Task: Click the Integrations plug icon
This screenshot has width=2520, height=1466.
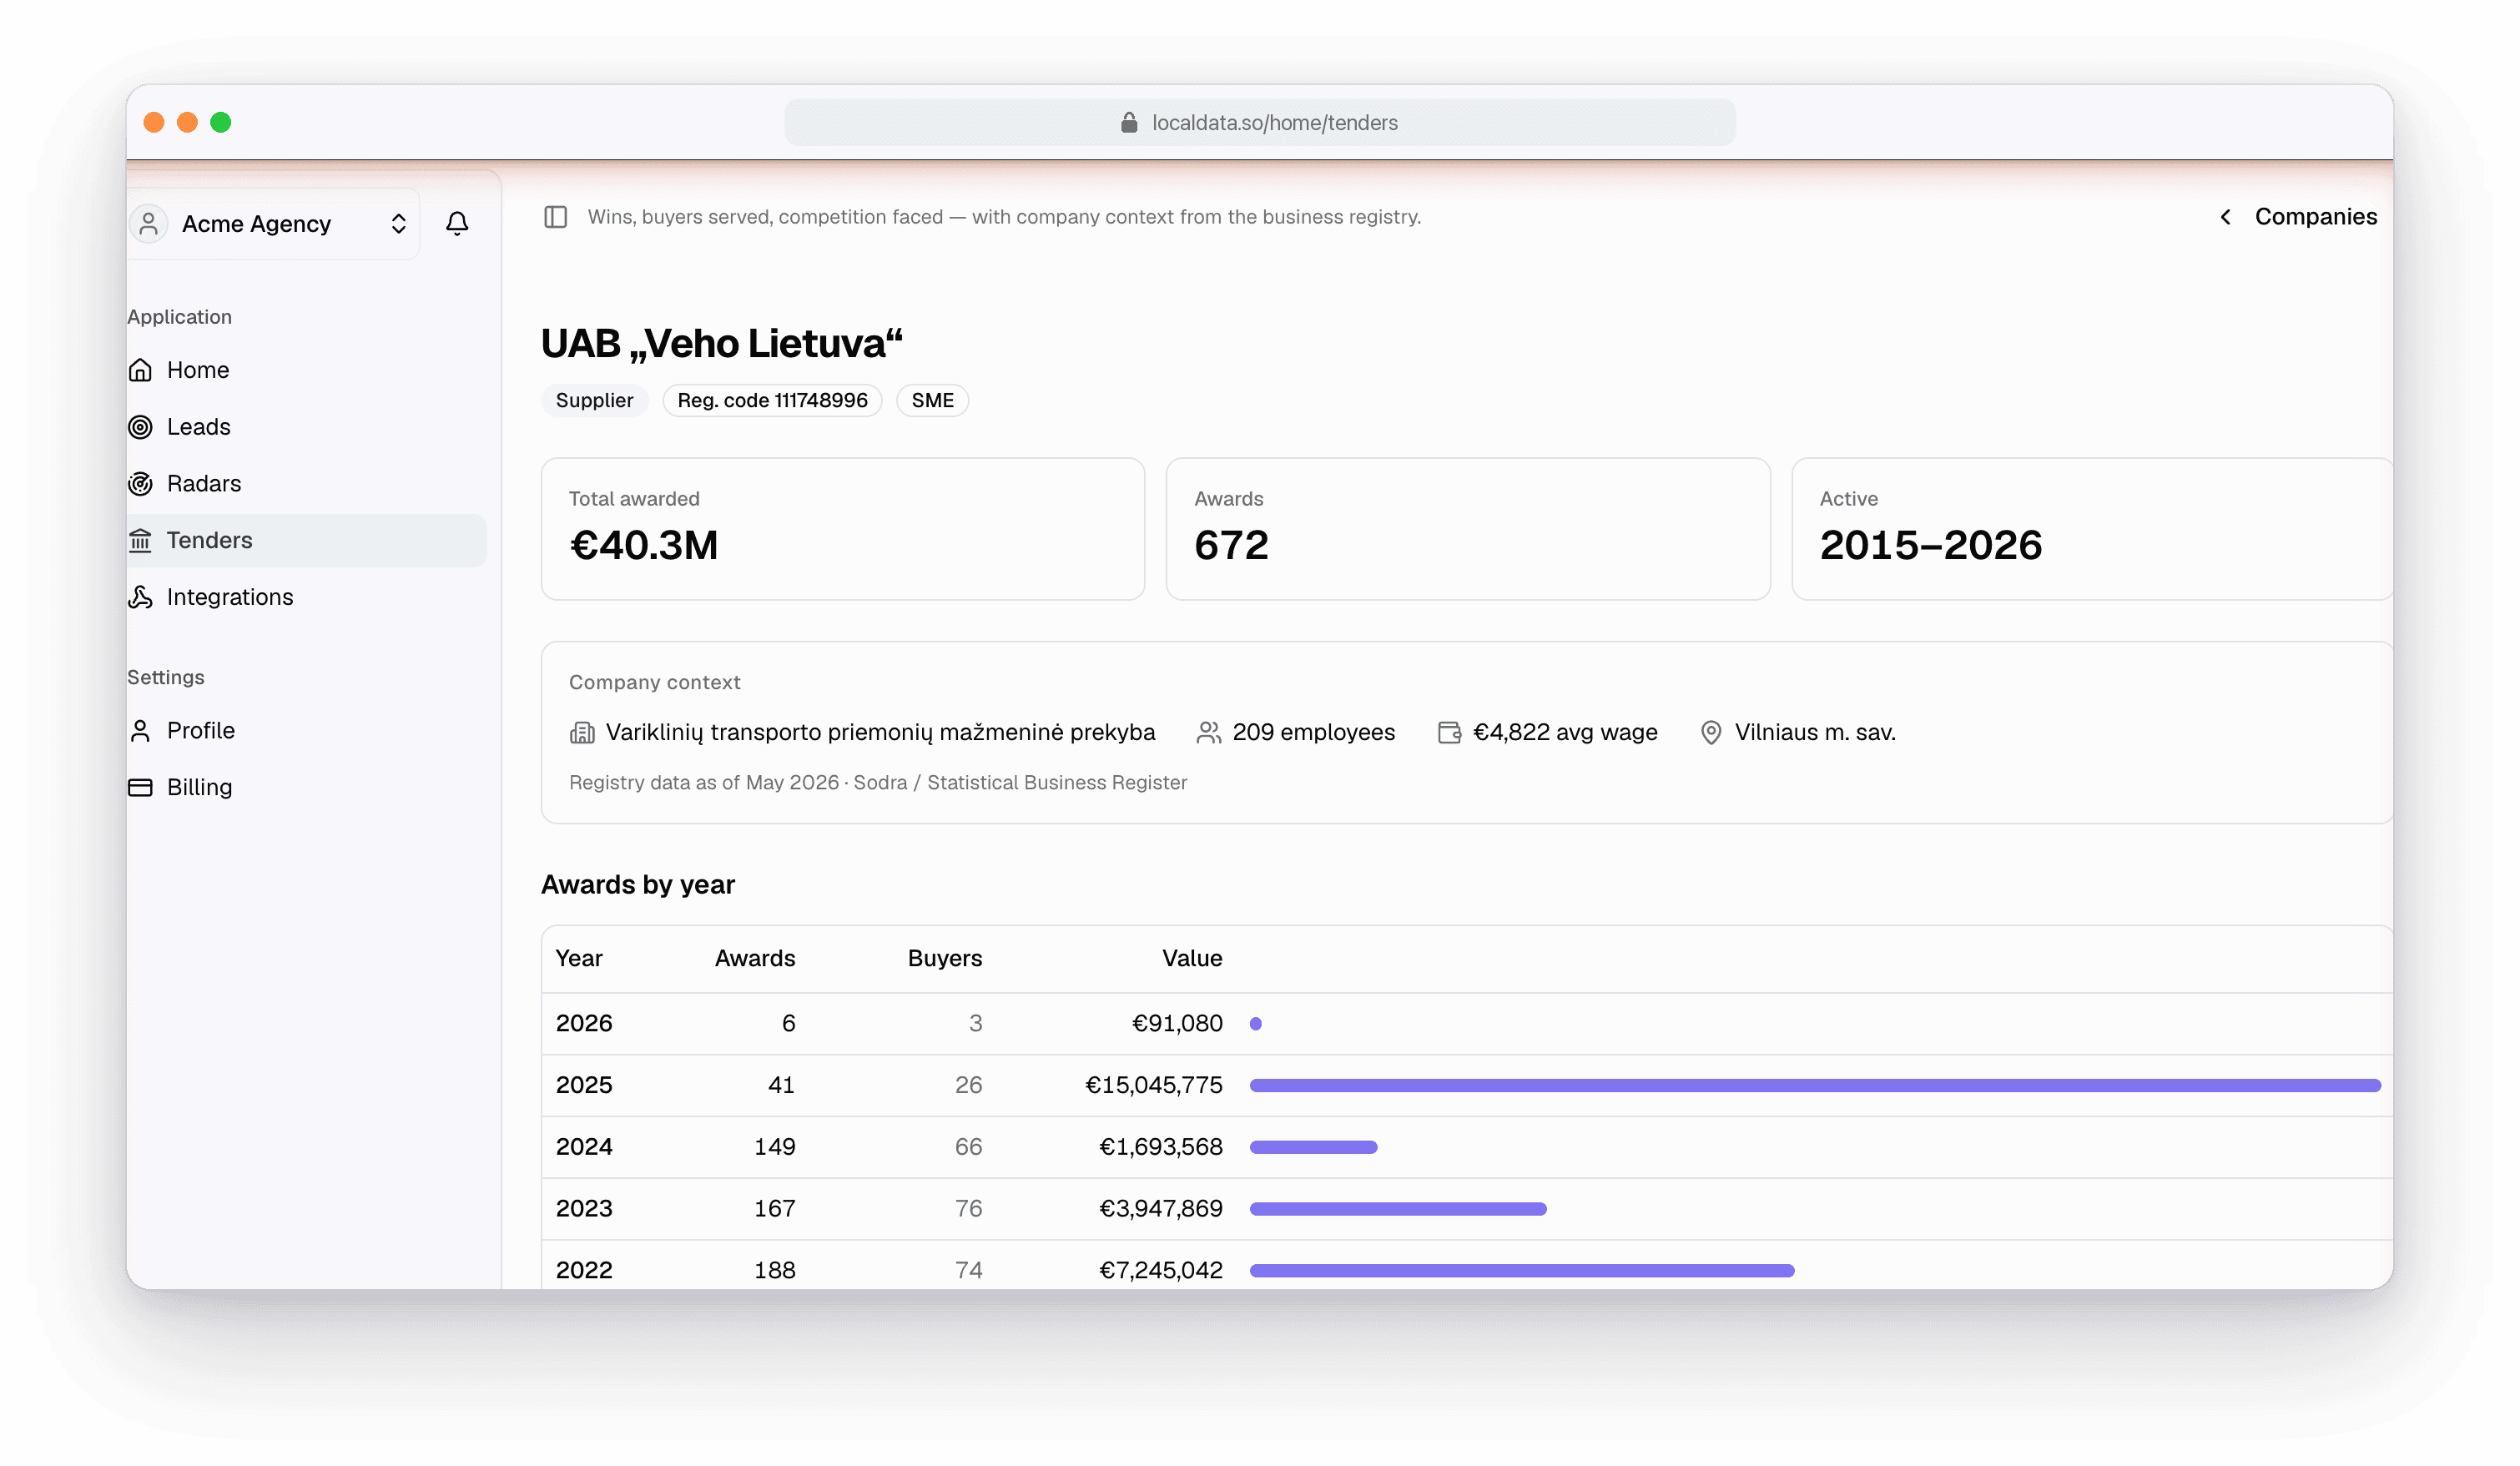Action: [141, 597]
